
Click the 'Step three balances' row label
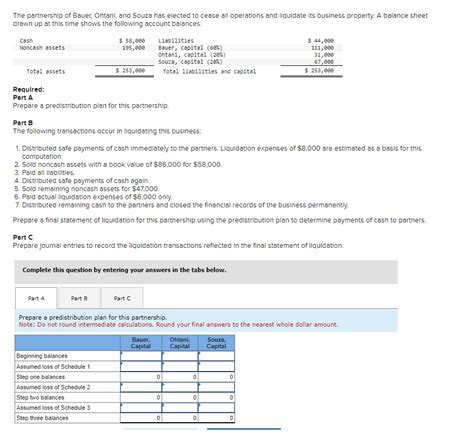click(x=42, y=418)
